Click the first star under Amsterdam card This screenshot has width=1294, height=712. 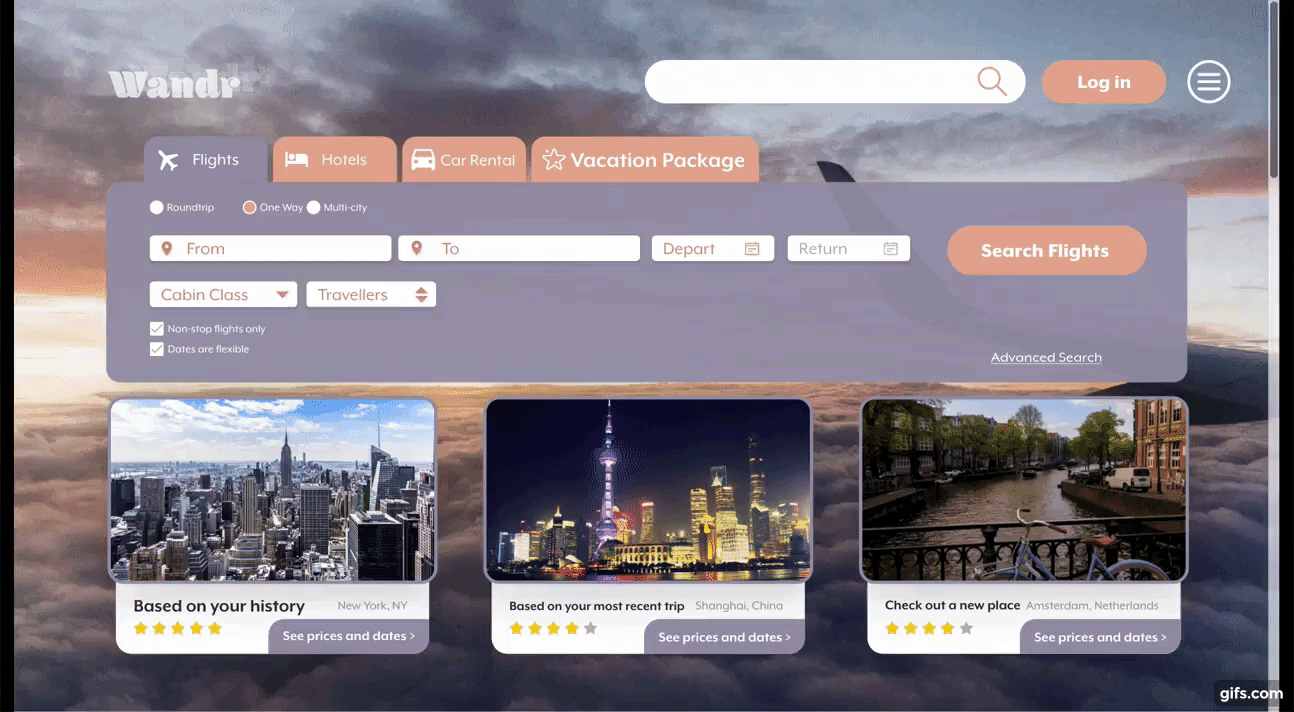pyautogui.click(x=892, y=628)
